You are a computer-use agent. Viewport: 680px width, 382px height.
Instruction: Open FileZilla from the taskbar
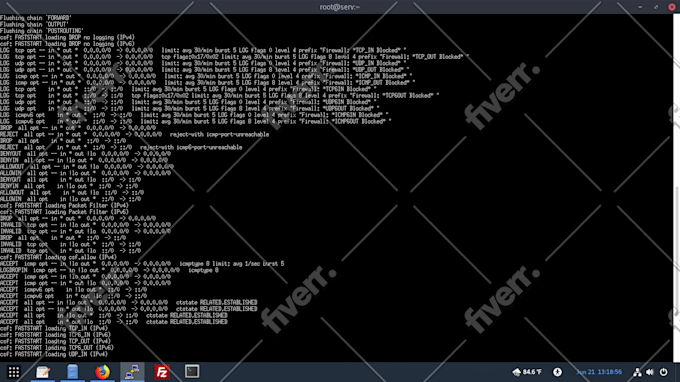[162, 372]
